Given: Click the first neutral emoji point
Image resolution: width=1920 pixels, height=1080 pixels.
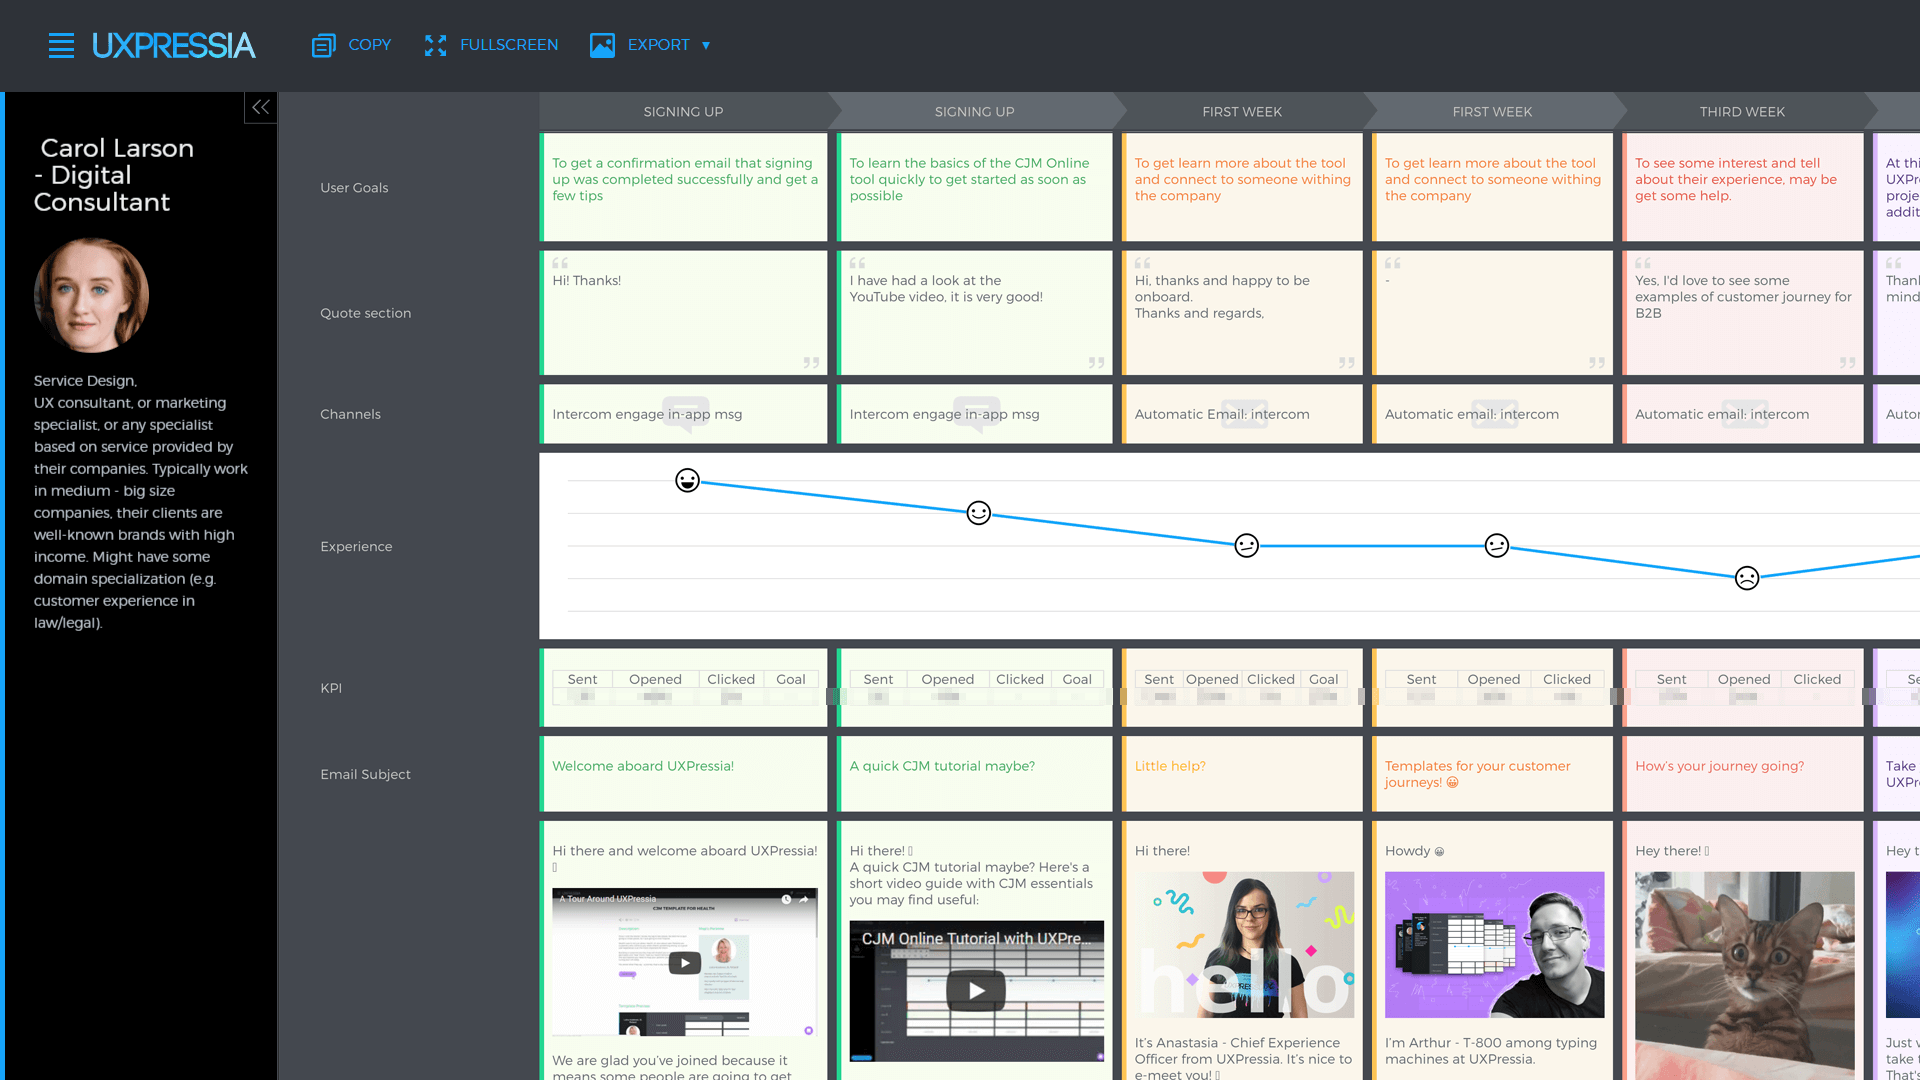Looking at the screenshot, I should point(1246,545).
